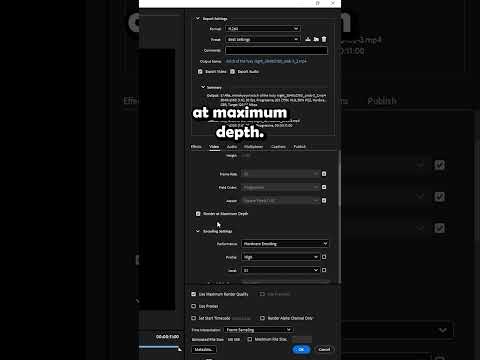Toggle Match Source checkbox beside Aspect
The width and height of the screenshot is (480, 360).
click(x=324, y=201)
